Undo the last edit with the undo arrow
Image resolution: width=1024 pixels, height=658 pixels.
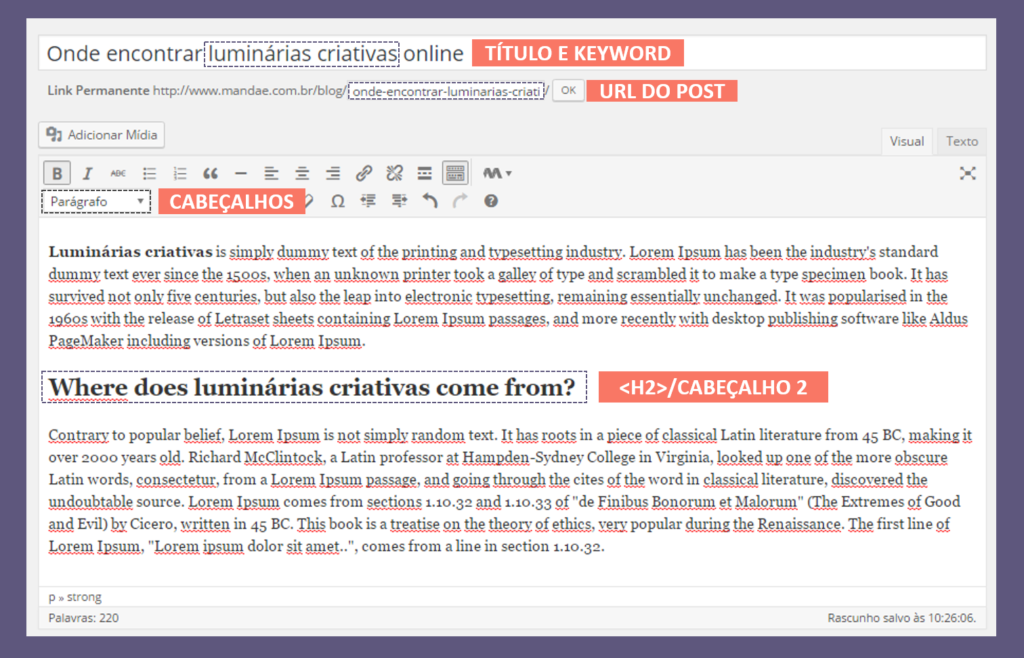click(428, 200)
